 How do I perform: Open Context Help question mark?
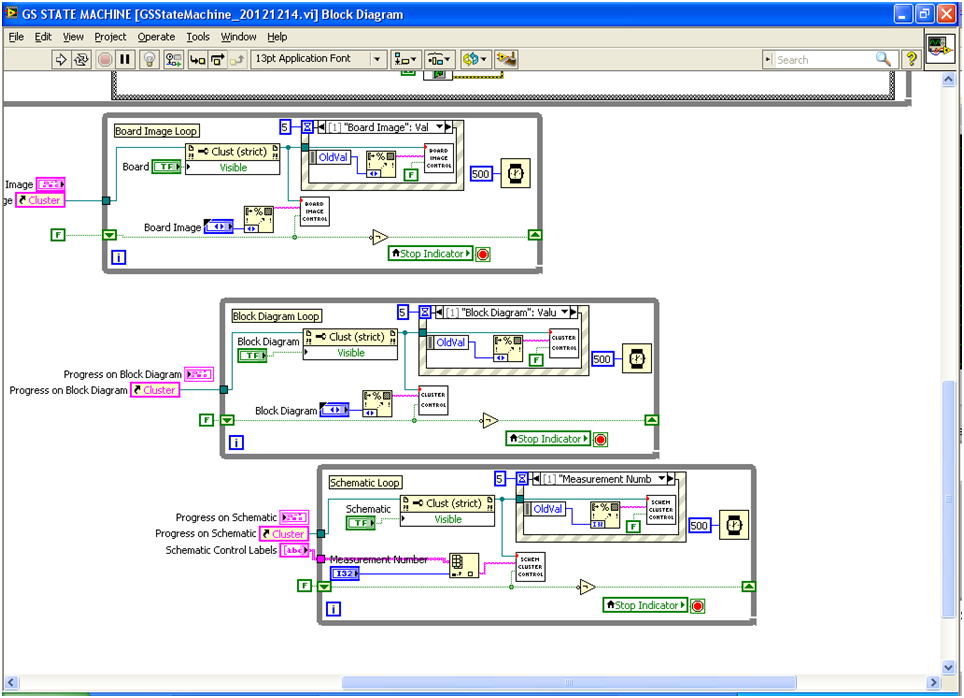click(x=911, y=59)
